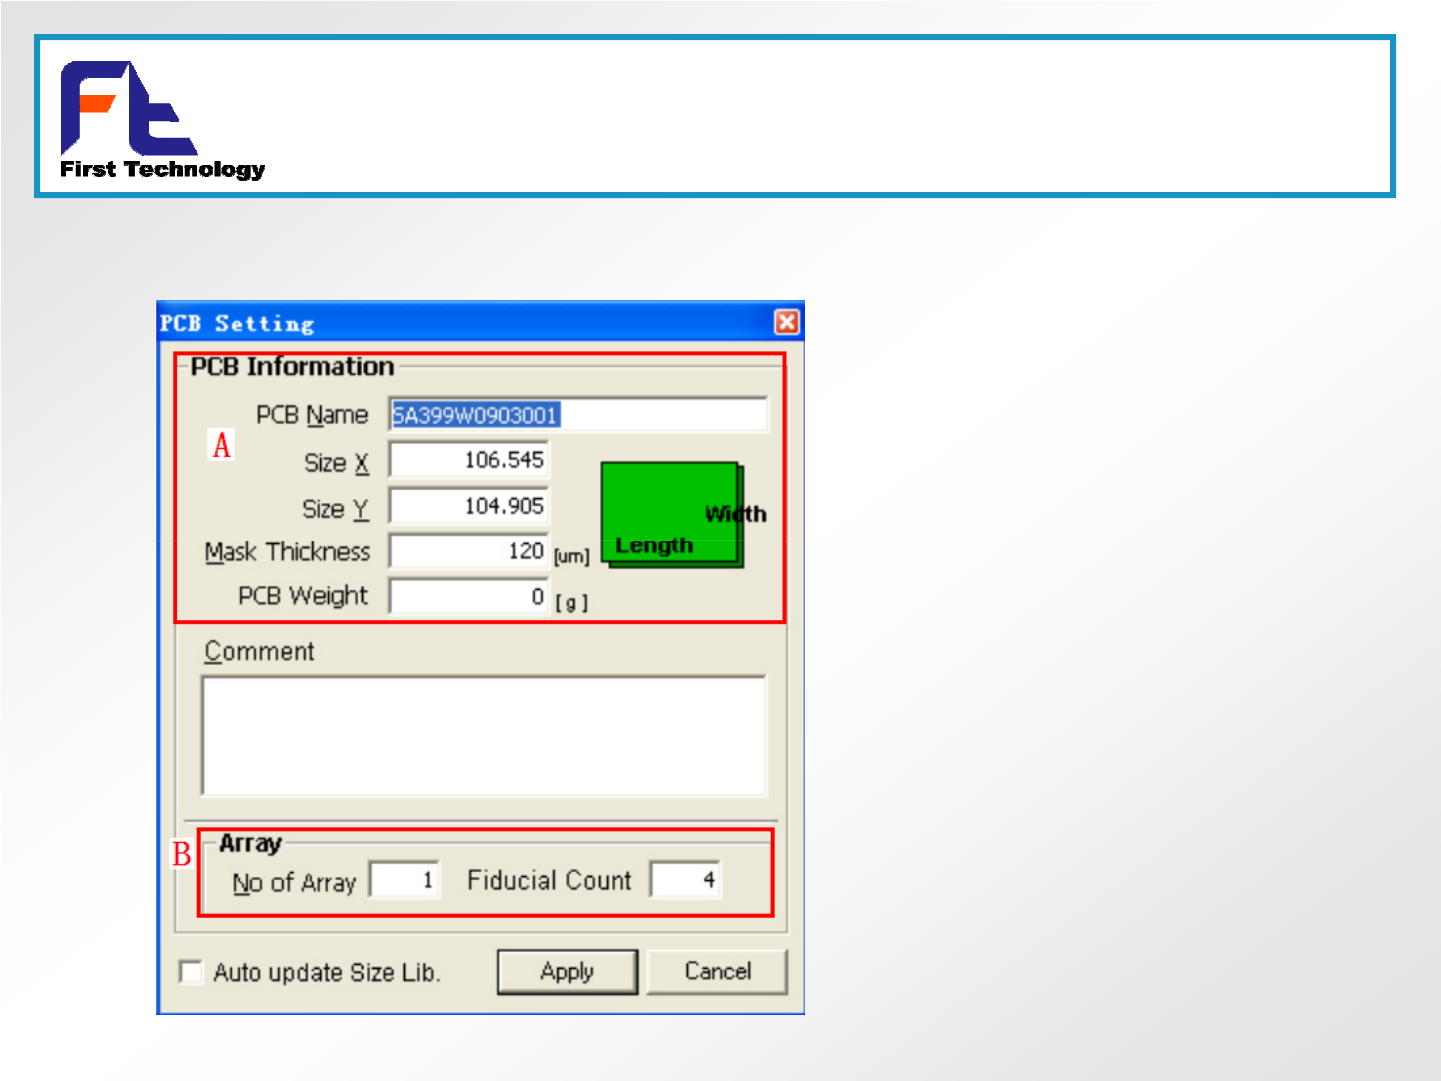Click the No of Array label
Image resolution: width=1441 pixels, height=1081 pixels.
[x=294, y=883]
